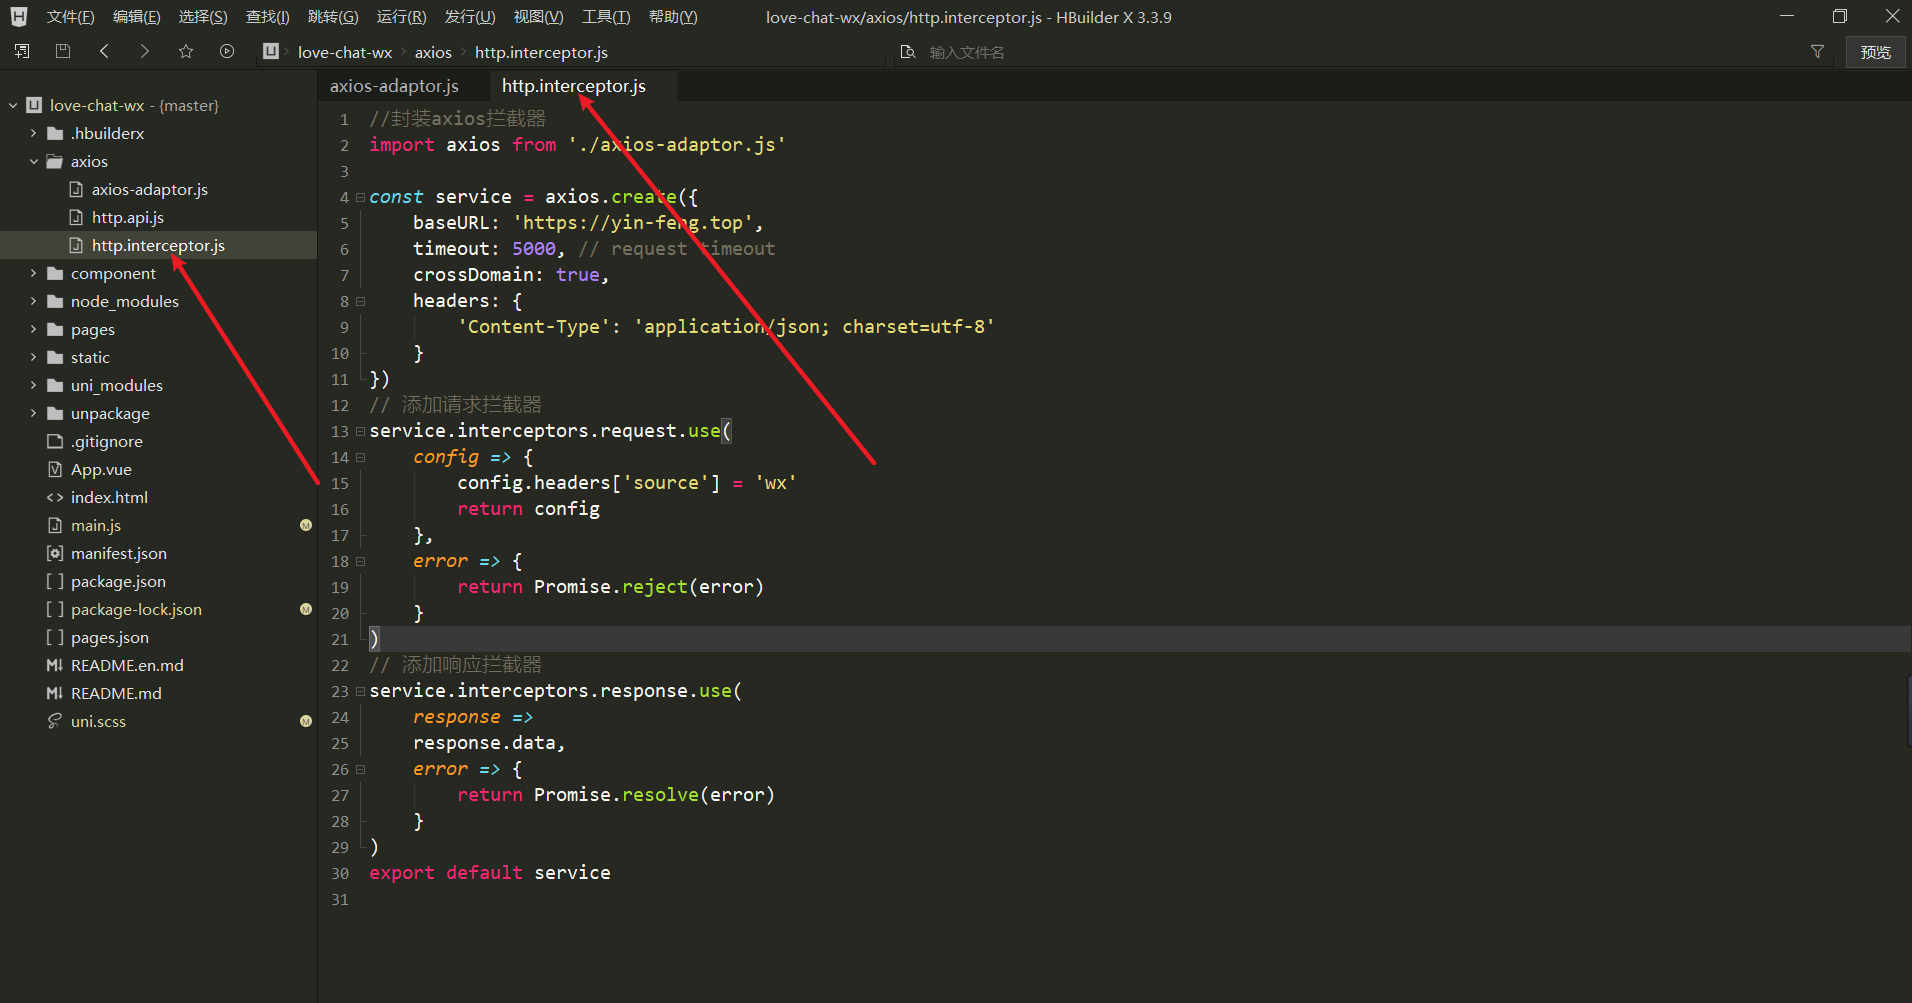Click the save file toolbar icon
The image size is (1912, 1003).
63,51
